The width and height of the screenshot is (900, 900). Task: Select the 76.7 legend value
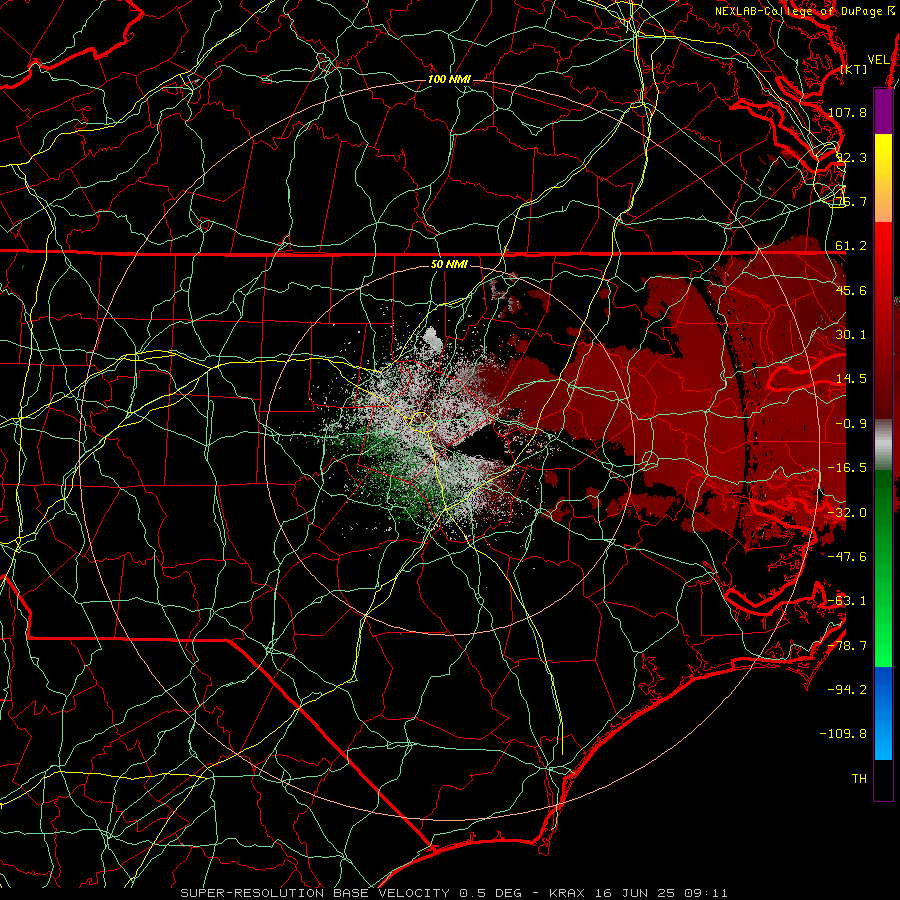point(851,201)
